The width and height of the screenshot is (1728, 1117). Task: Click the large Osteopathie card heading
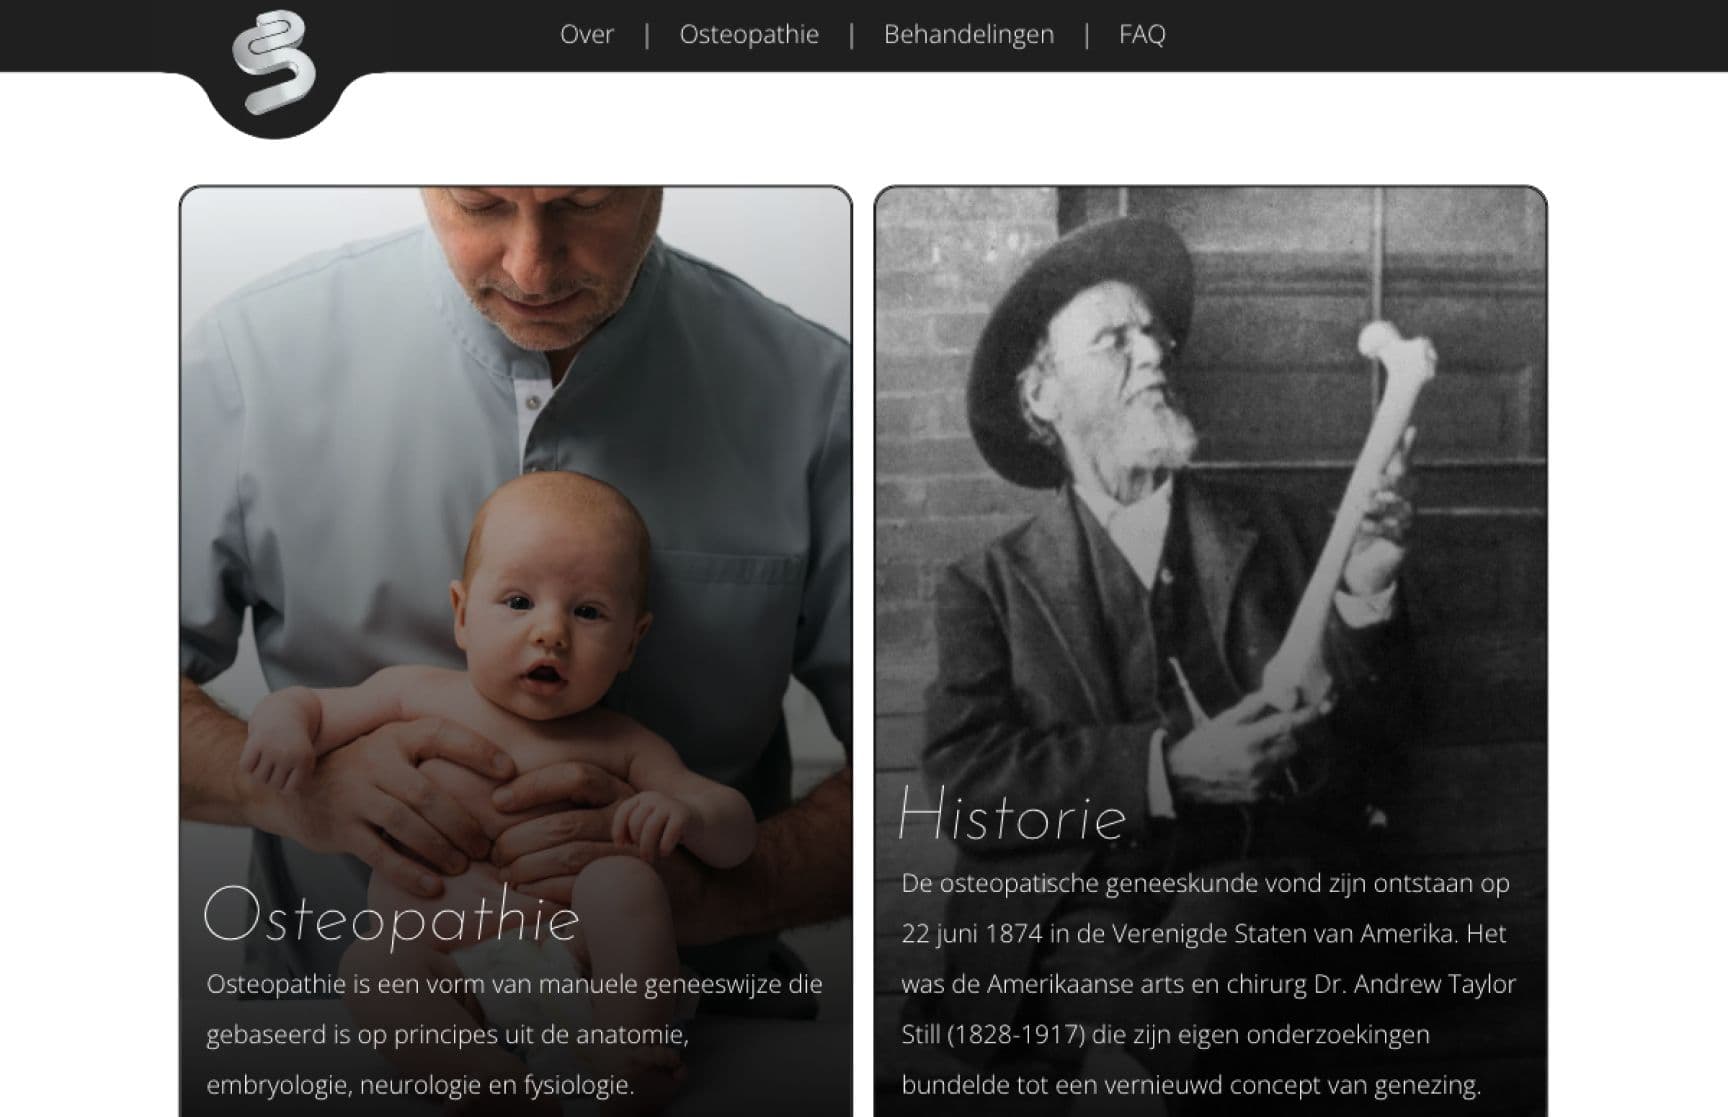(x=391, y=915)
